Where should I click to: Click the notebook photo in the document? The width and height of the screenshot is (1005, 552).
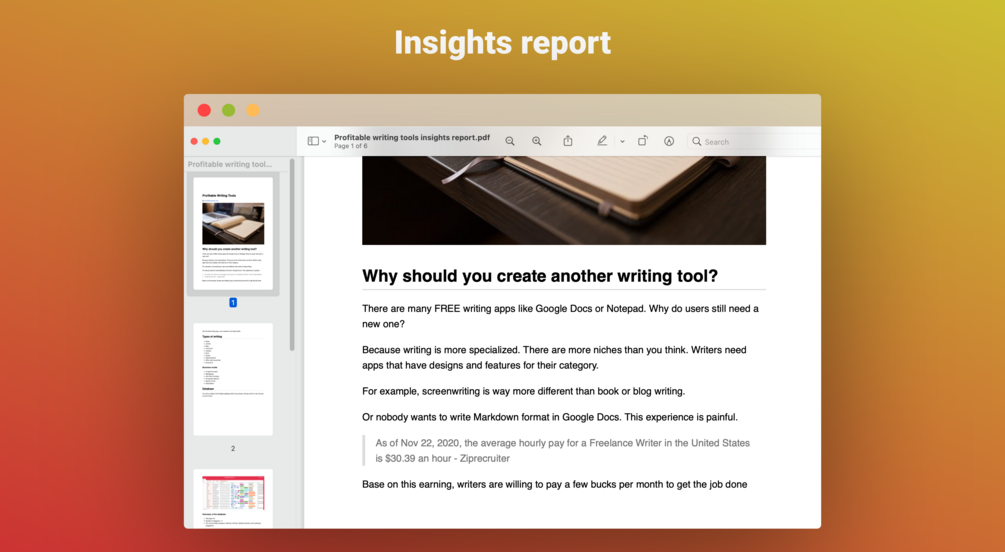coord(564,200)
